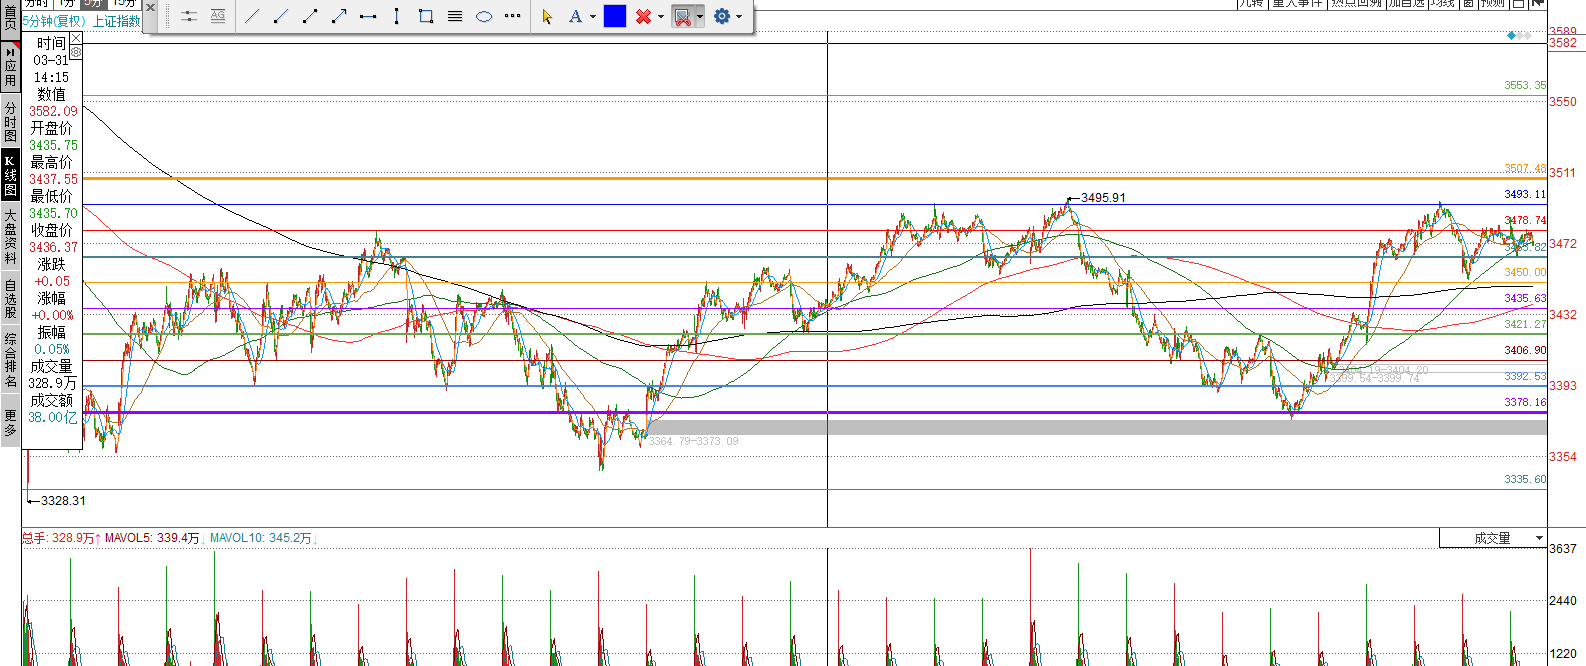Click the 加自选 button

tap(1406, 4)
